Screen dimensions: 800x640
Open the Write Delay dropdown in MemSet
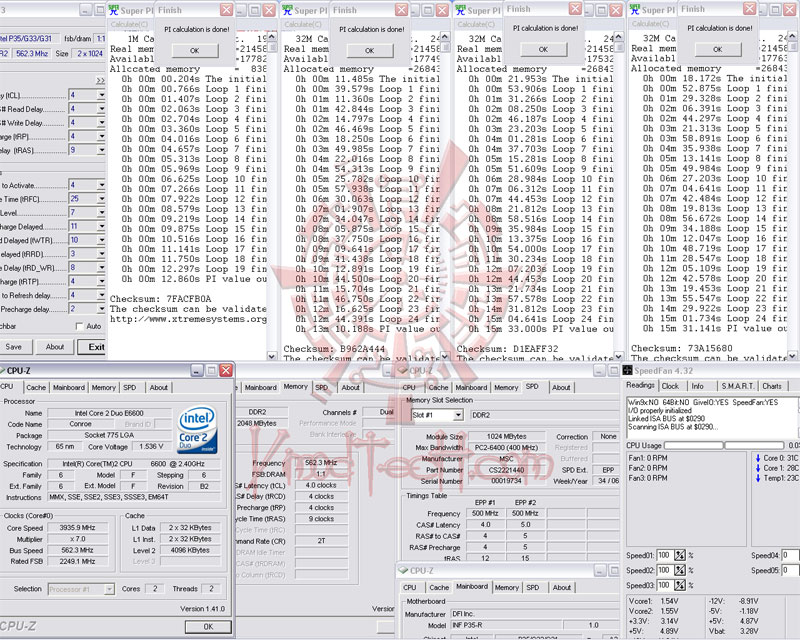(101, 122)
